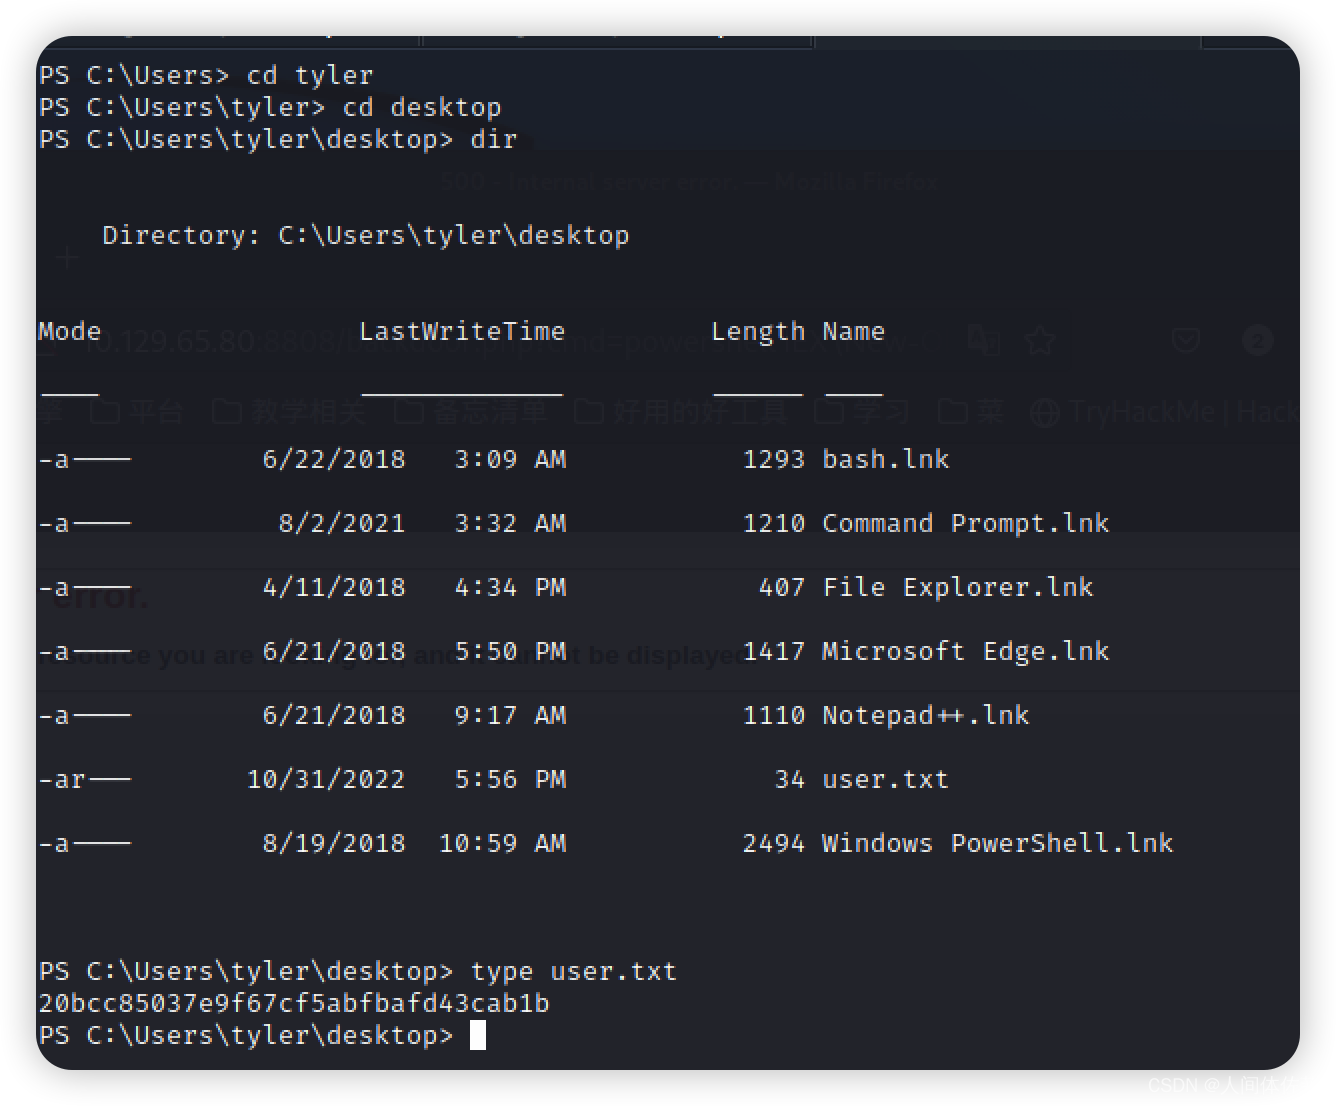Open the TryHackMe bookmark in Firefox
The width and height of the screenshot is (1336, 1106).
click(1165, 412)
